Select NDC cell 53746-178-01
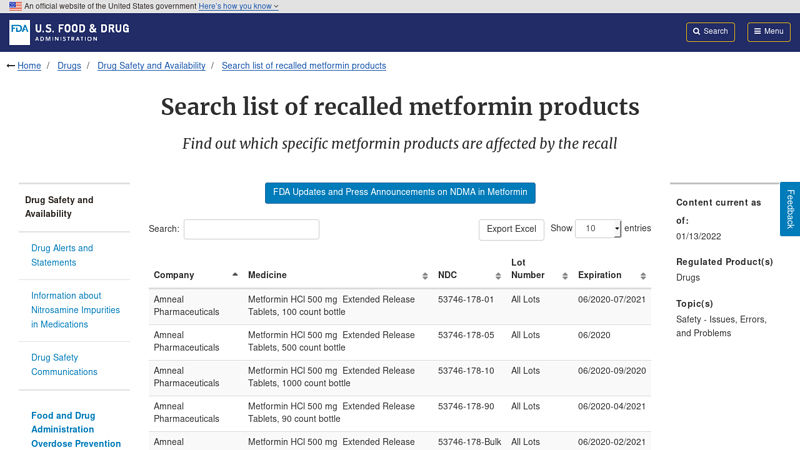 click(x=466, y=299)
